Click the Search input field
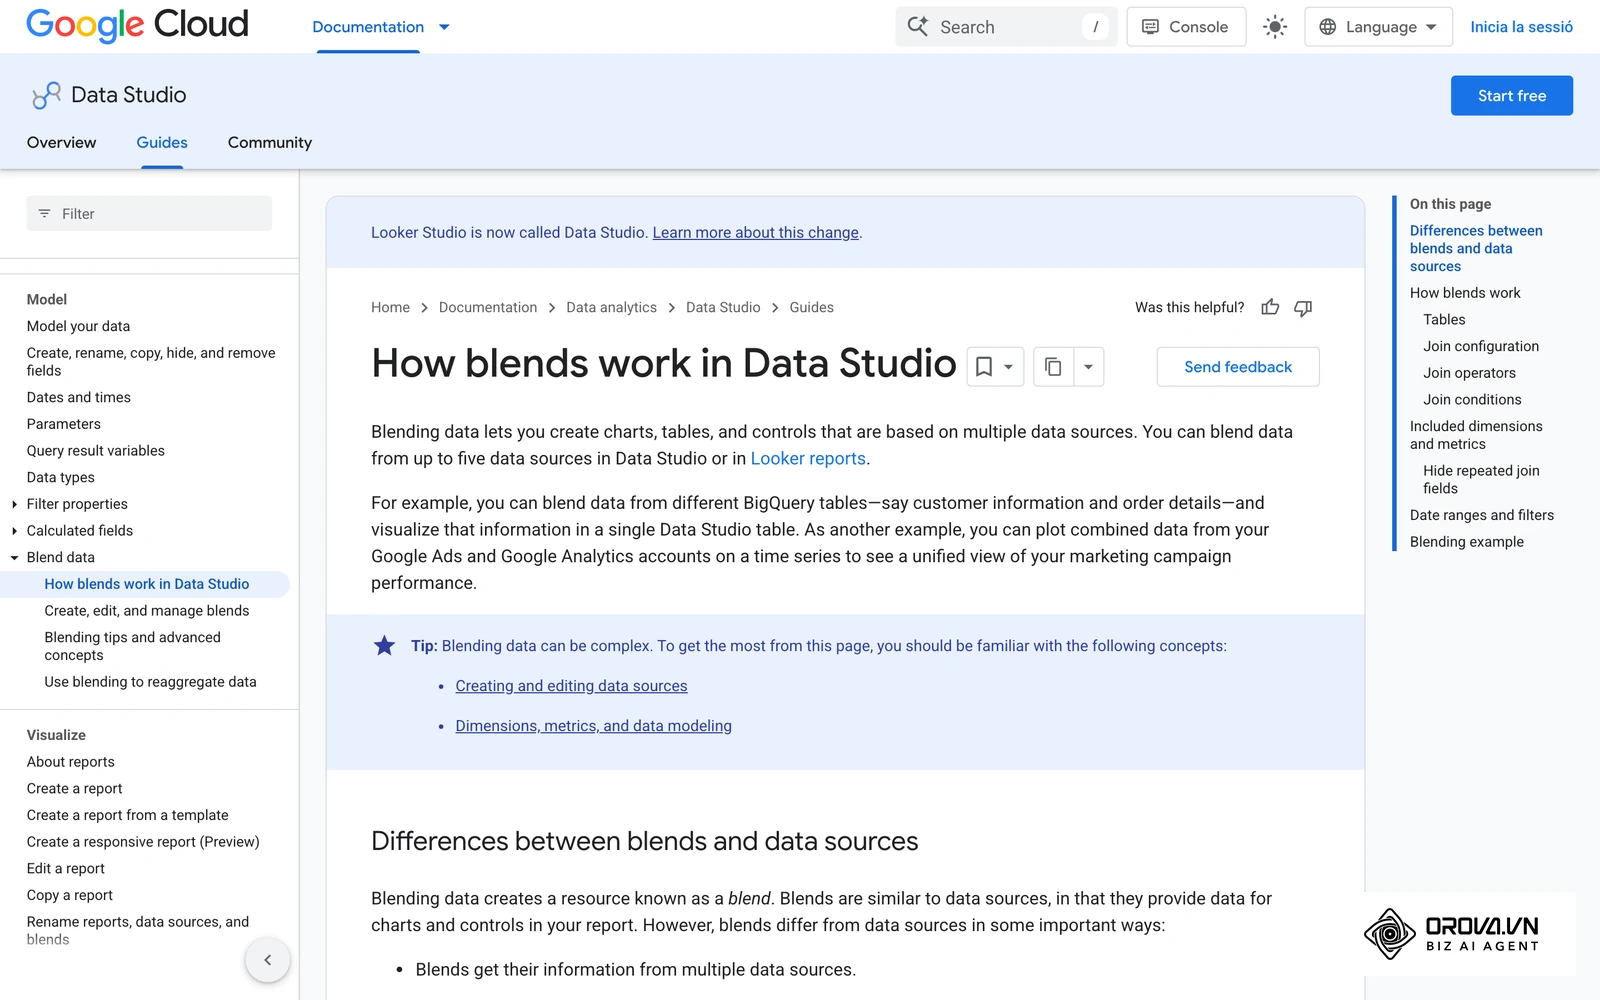The width and height of the screenshot is (1600, 1000). 1006,27
